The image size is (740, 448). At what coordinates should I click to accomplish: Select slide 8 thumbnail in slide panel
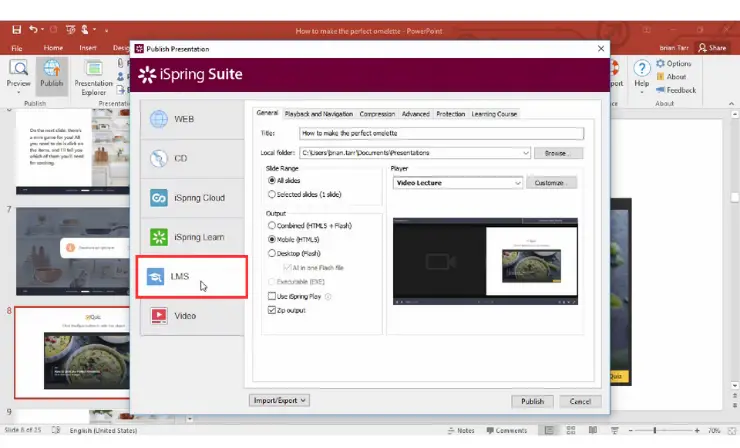click(x=72, y=352)
